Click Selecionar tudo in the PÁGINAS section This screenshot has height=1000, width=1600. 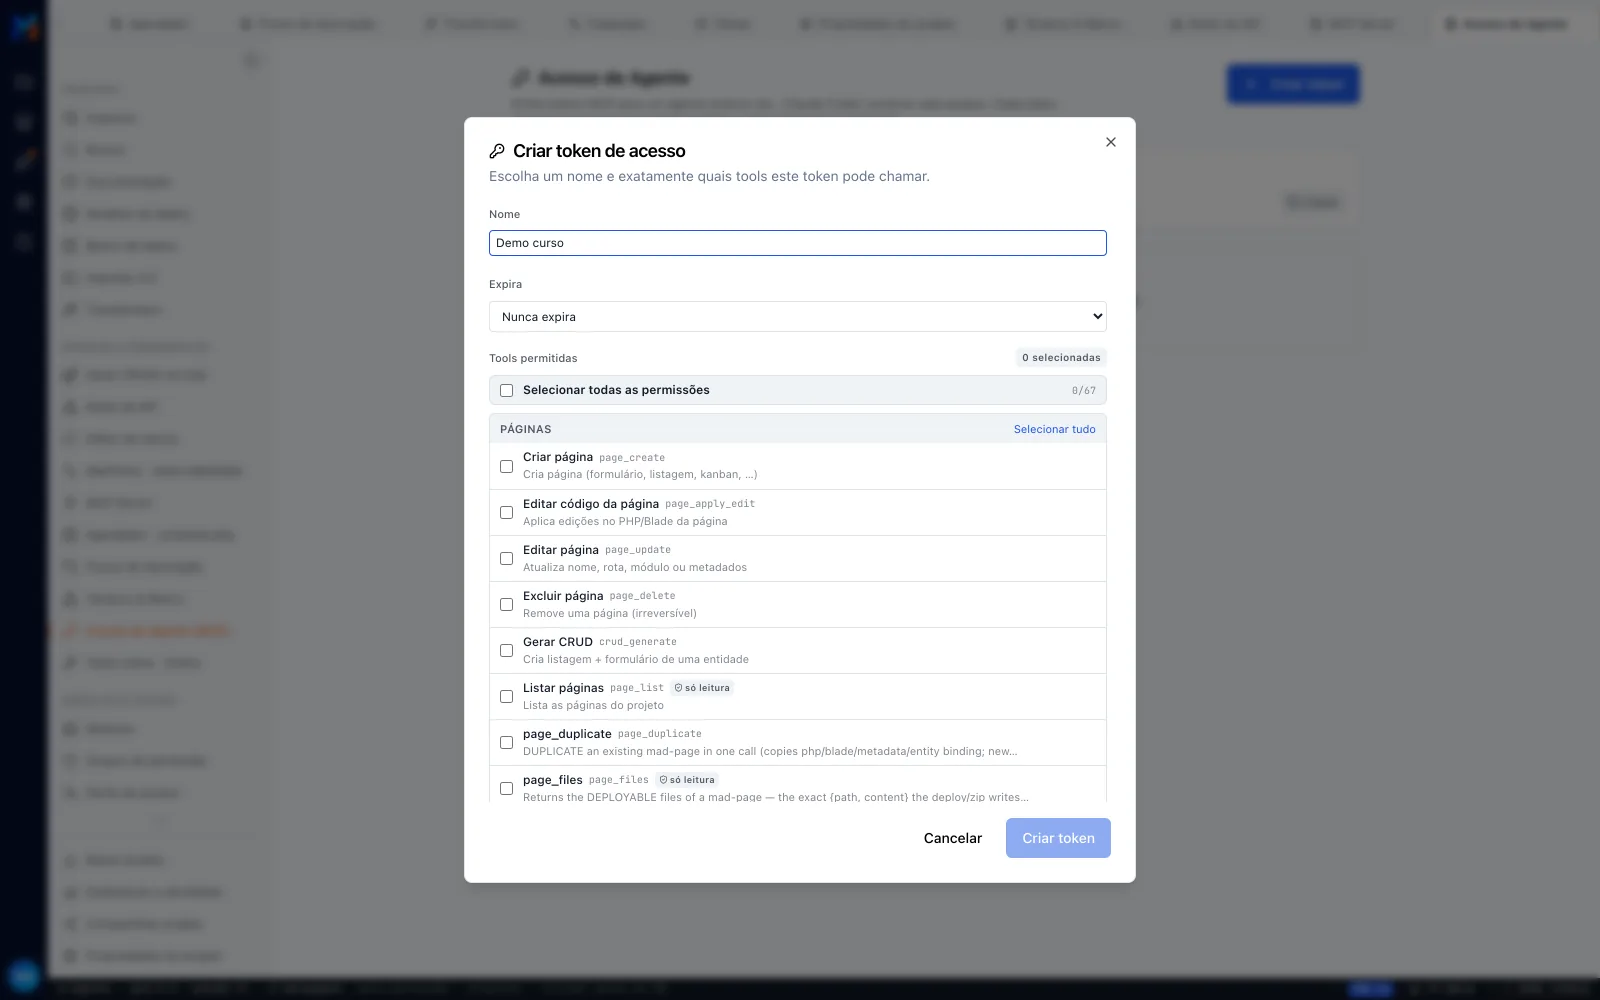[1054, 429]
